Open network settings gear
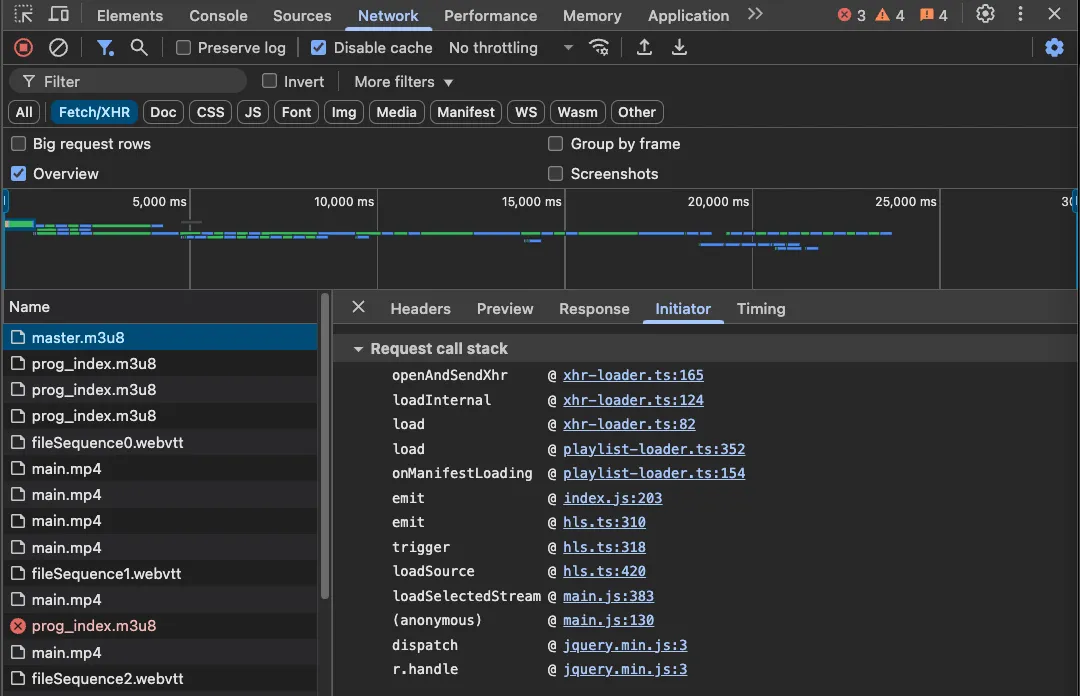This screenshot has width=1080, height=696. (x=1055, y=47)
